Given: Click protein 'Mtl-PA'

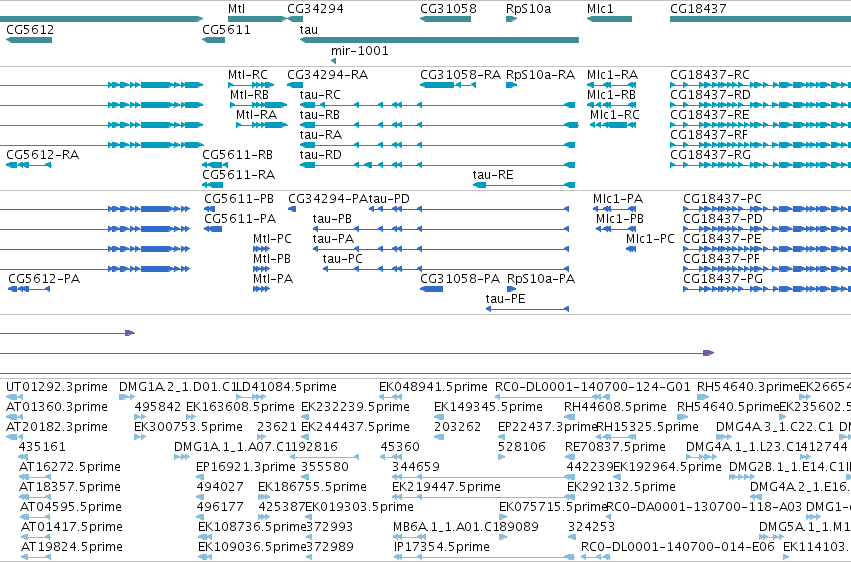Looking at the screenshot, I should click(x=273, y=279).
